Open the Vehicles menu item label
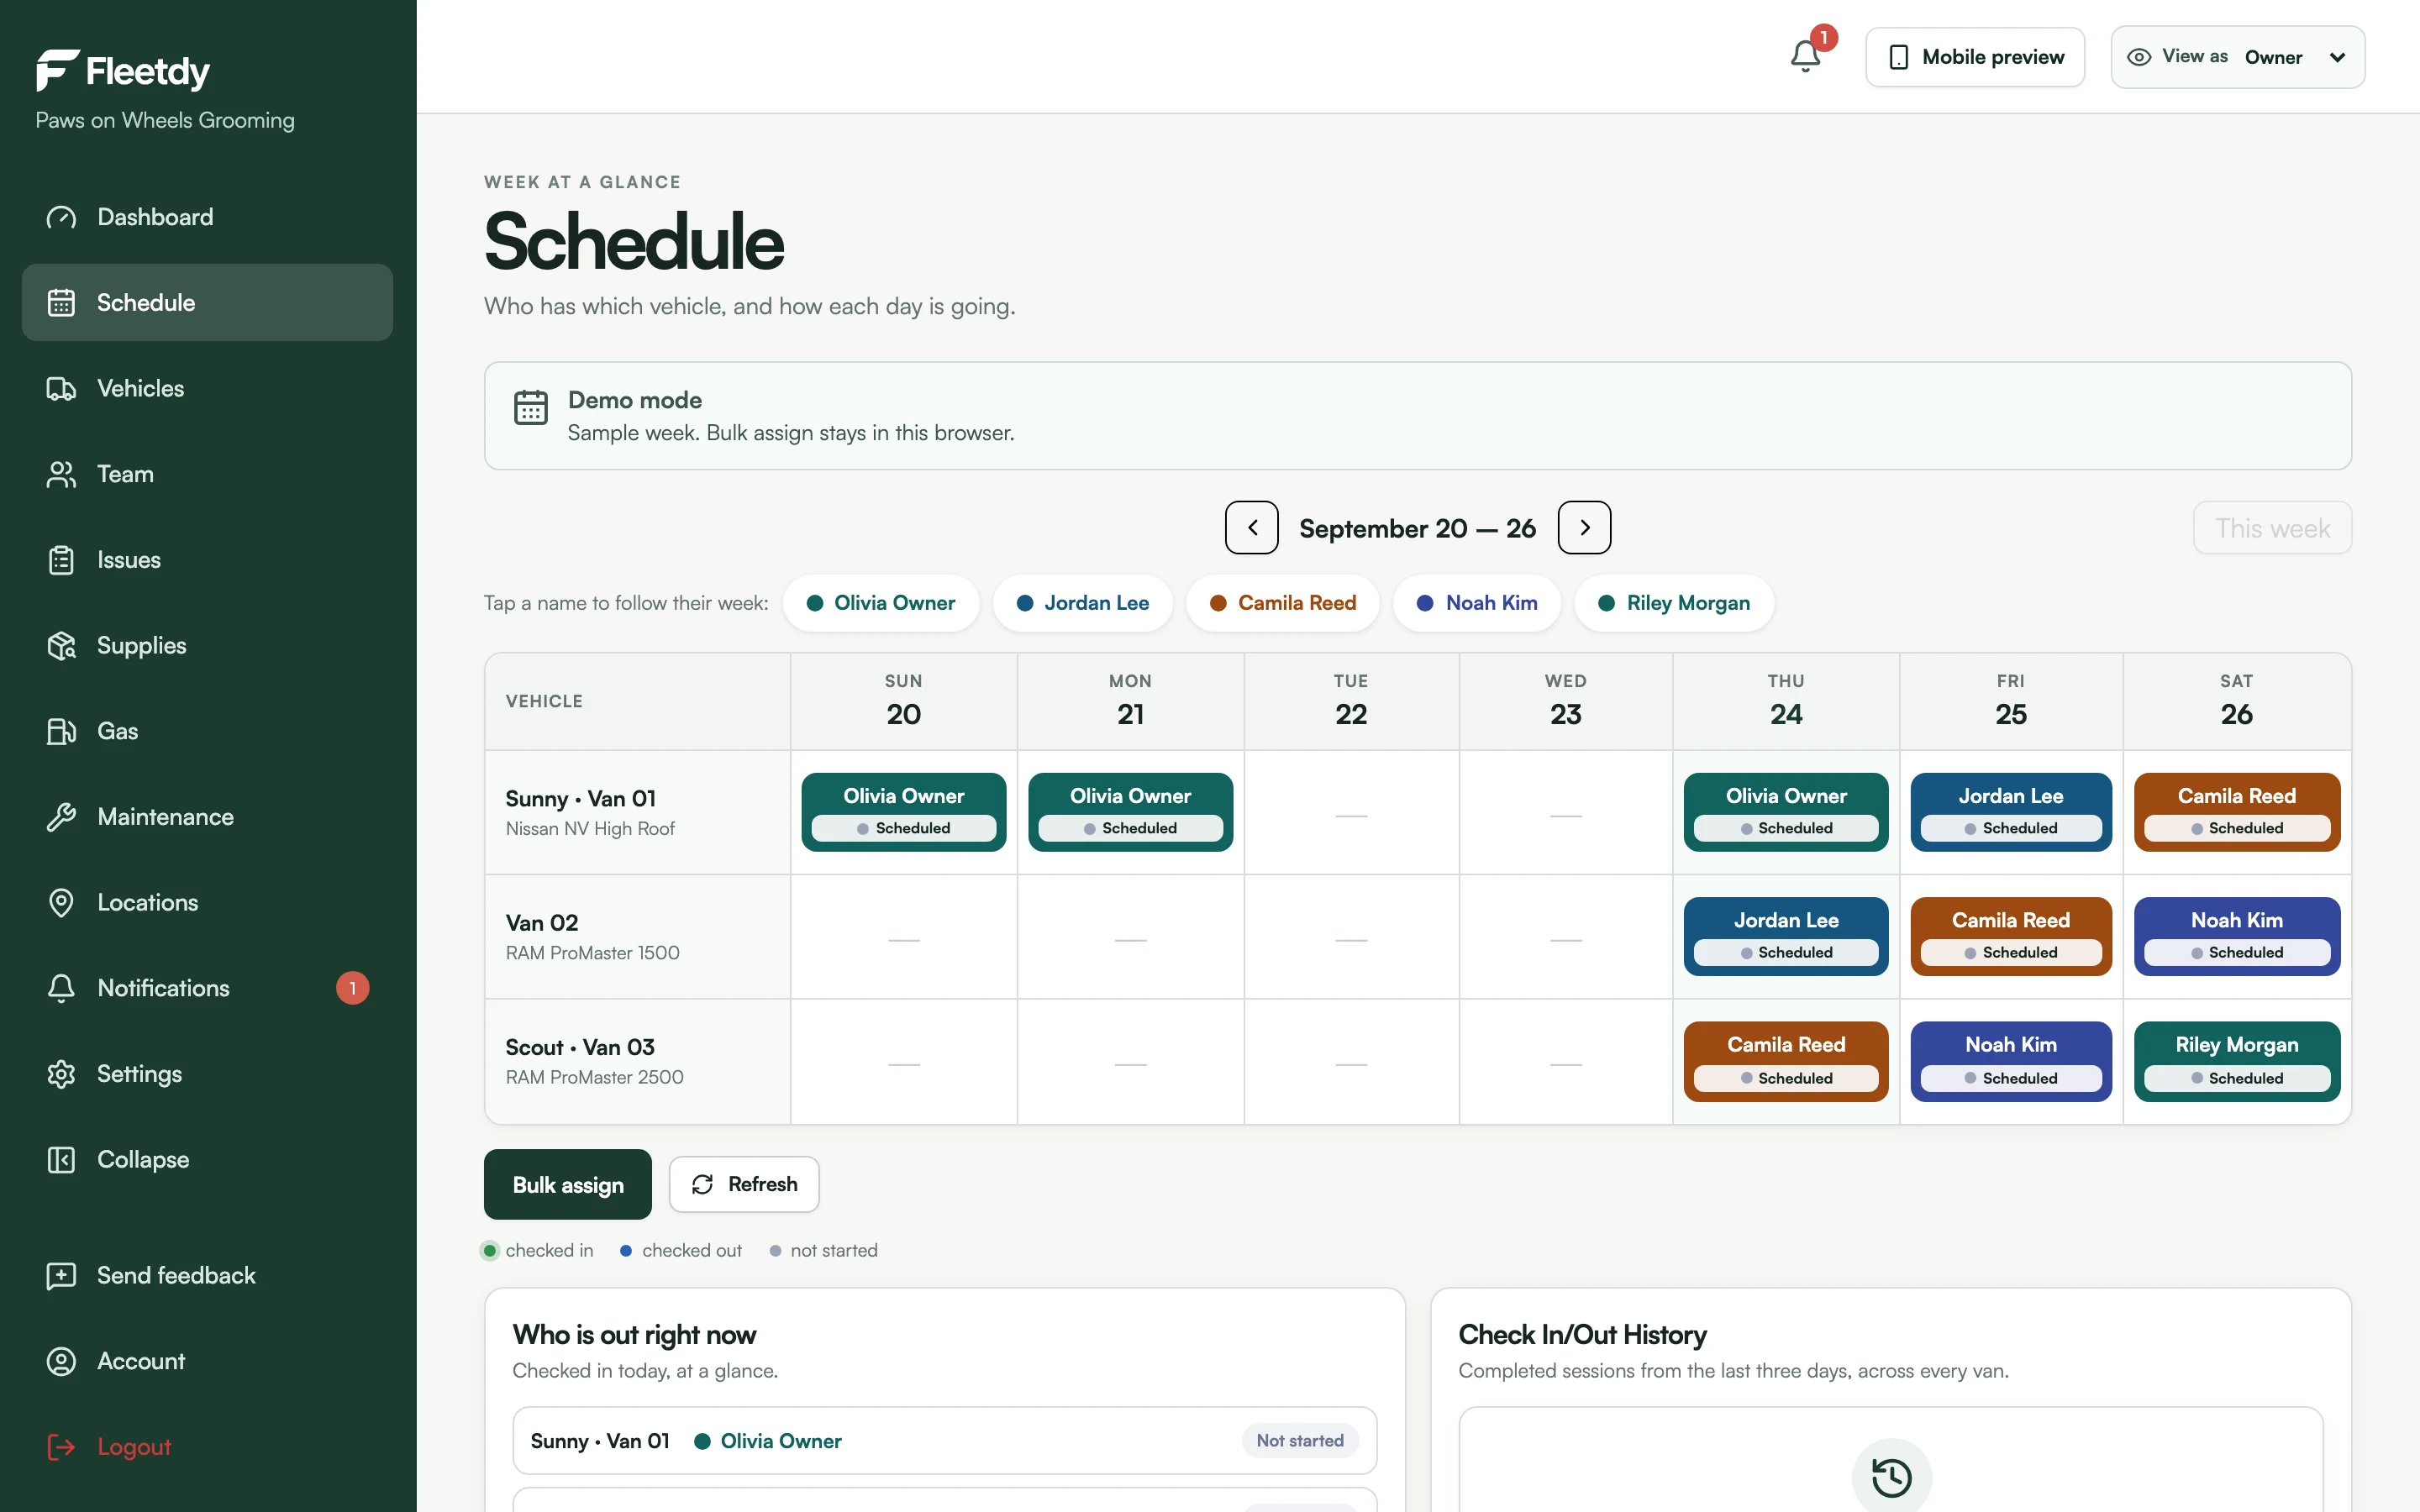 (140, 388)
